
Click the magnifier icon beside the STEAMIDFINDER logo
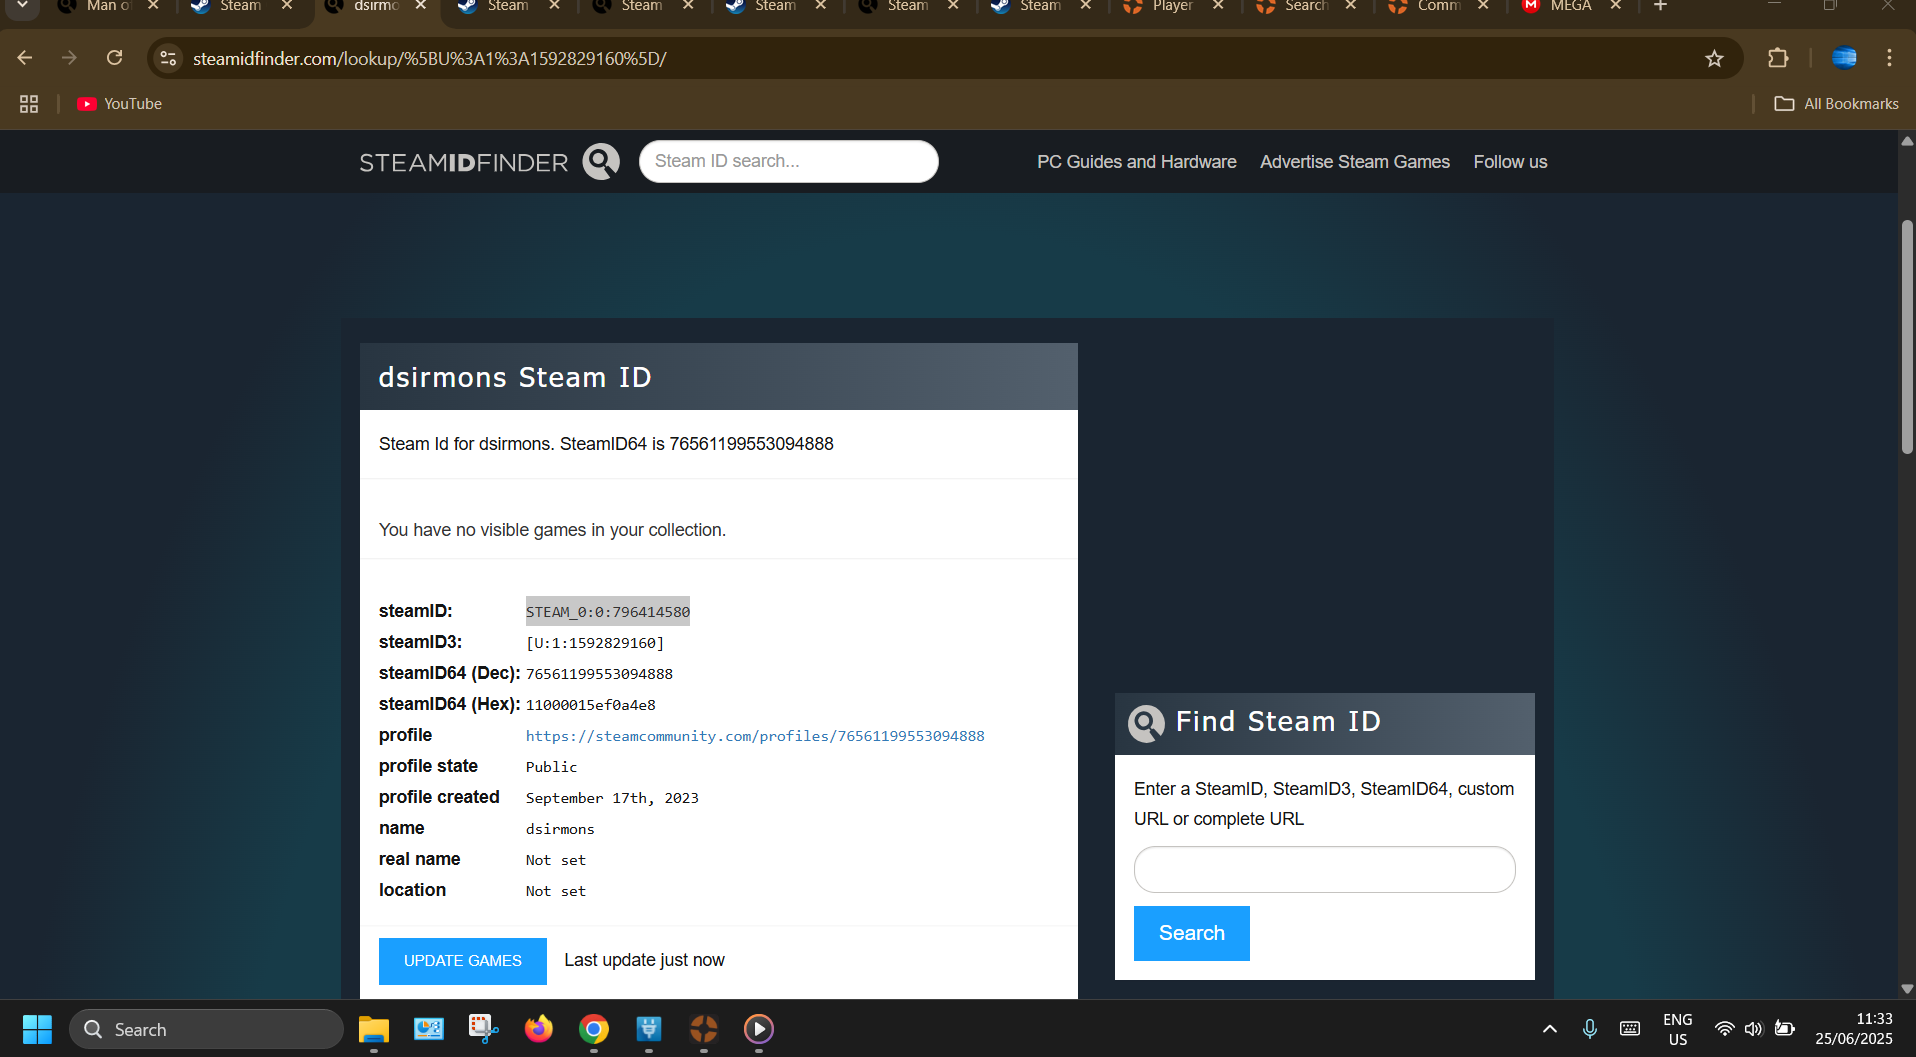(x=601, y=161)
